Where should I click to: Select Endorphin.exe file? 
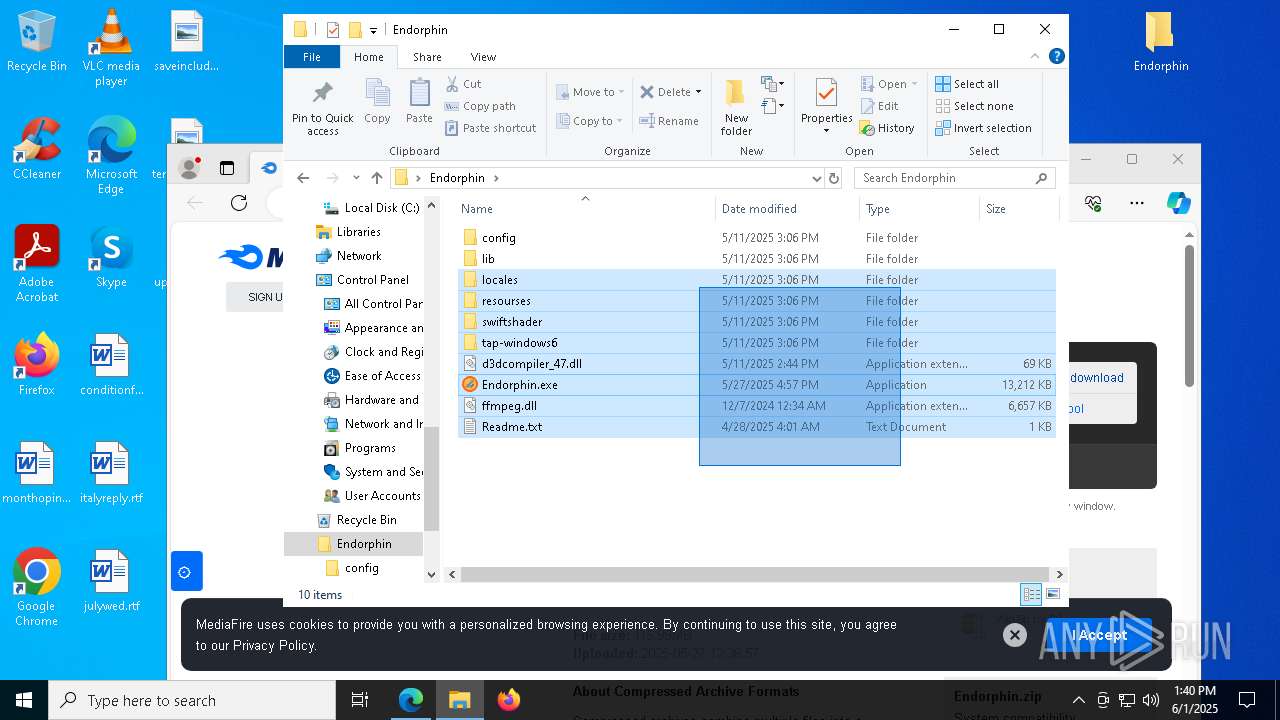click(x=757, y=385)
